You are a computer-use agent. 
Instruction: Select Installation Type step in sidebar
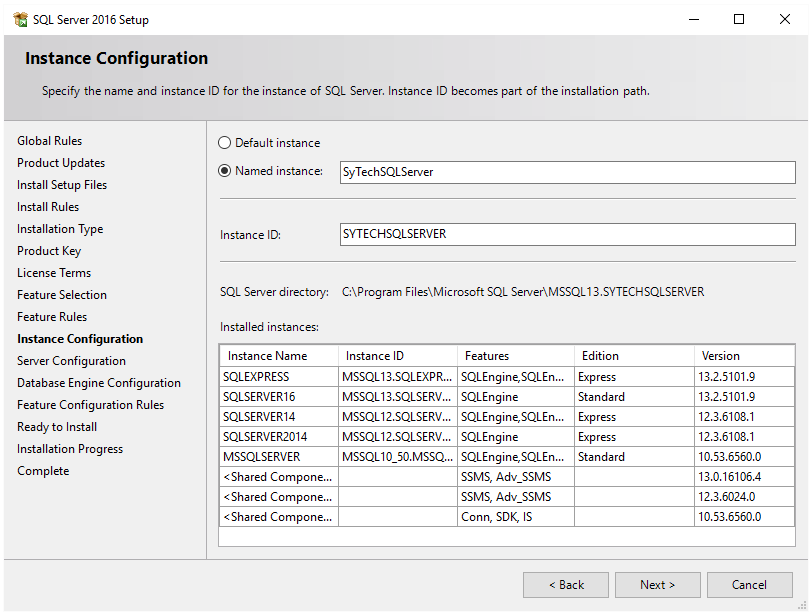[x=60, y=229]
